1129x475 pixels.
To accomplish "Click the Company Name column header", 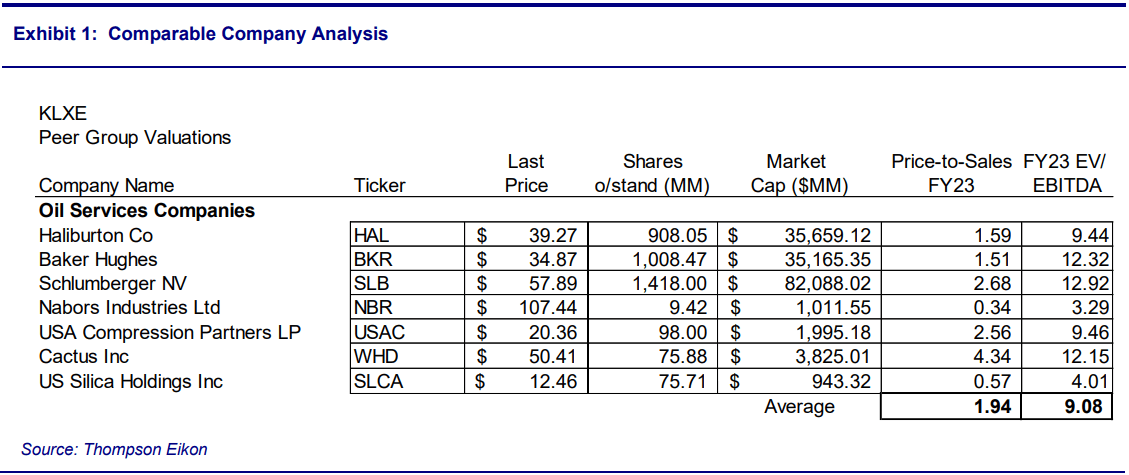I will click(x=106, y=185).
